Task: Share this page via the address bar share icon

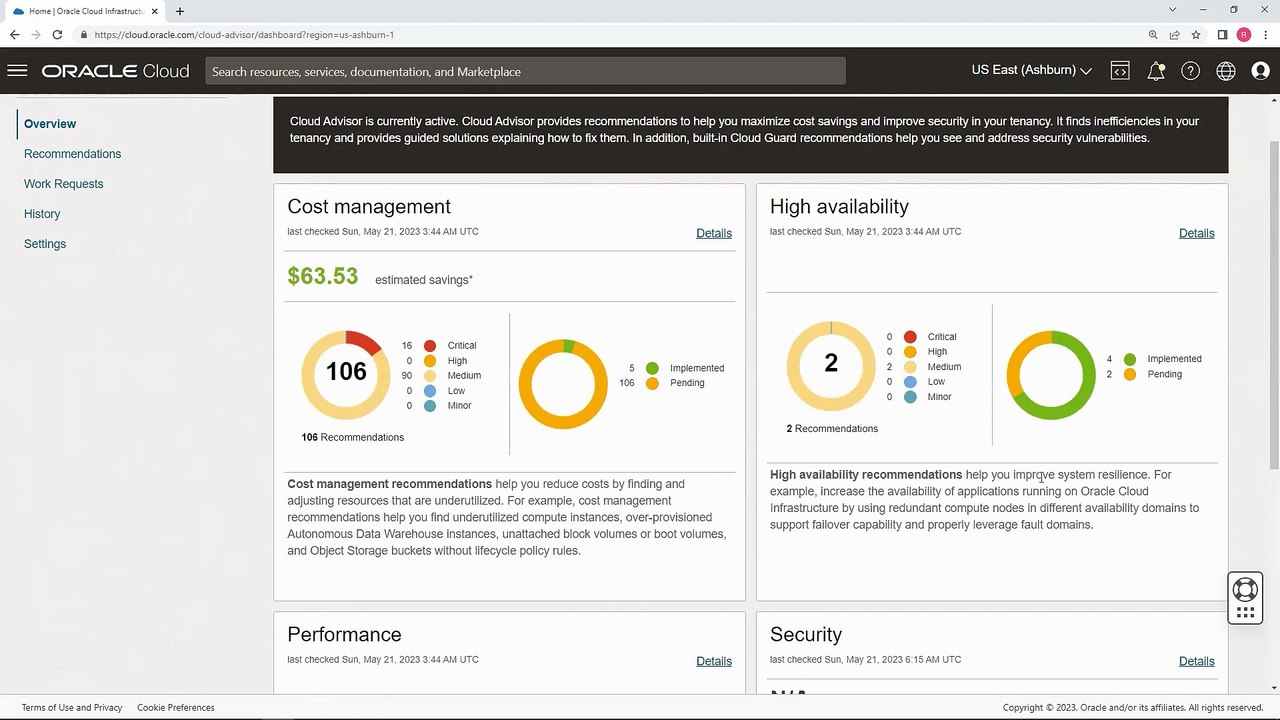Action: tap(1175, 34)
